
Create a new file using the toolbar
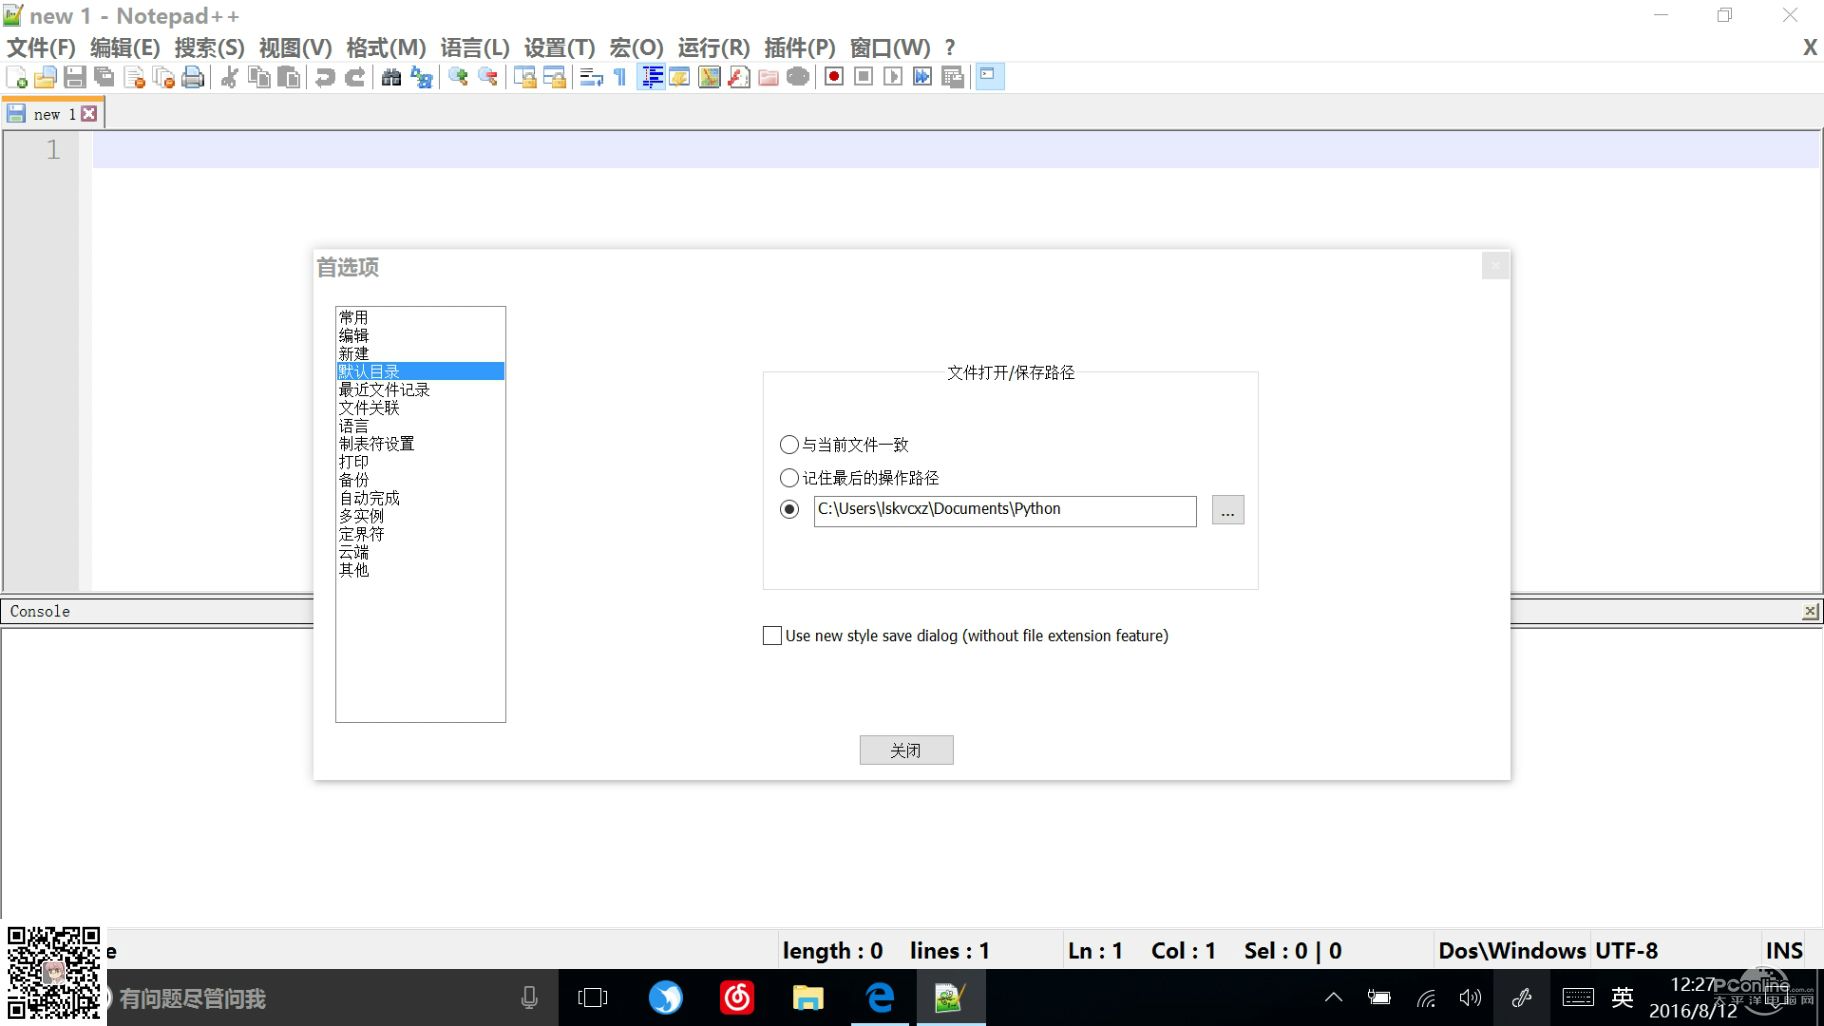[x=17, y=77]
